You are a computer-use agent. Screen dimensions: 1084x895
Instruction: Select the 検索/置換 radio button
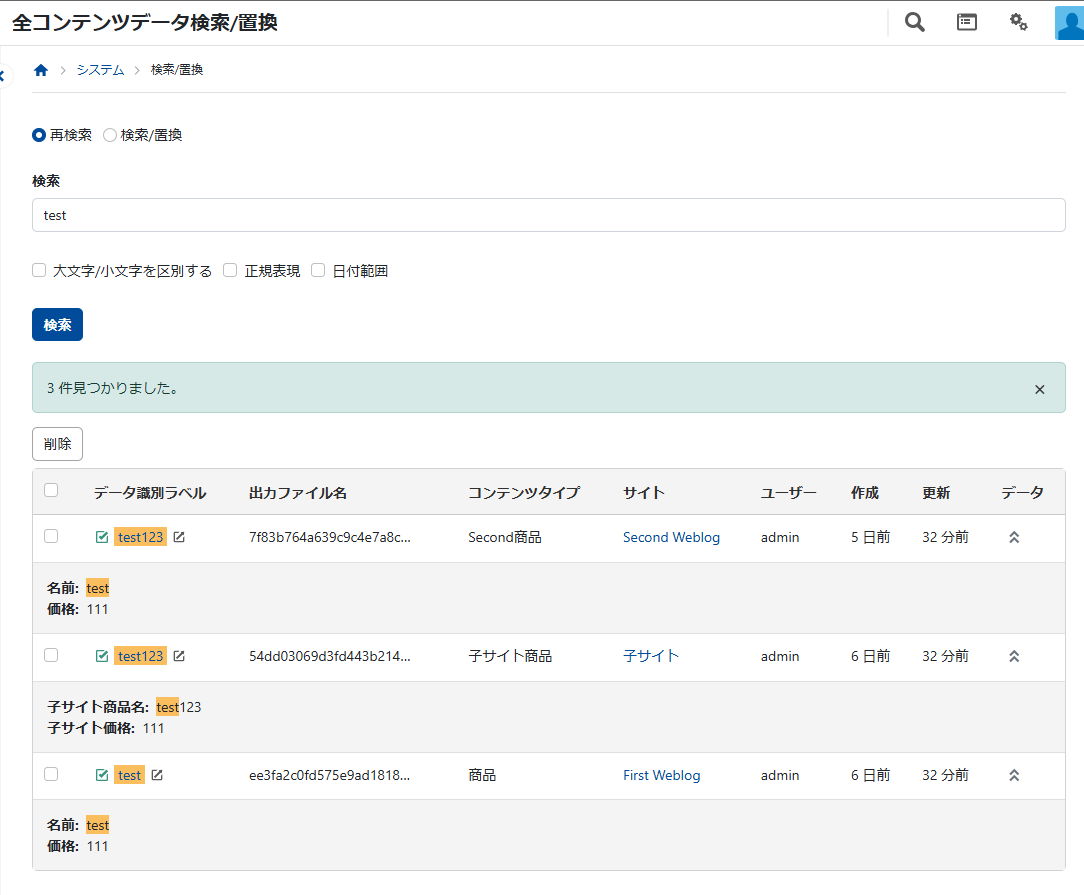point(110,135)
